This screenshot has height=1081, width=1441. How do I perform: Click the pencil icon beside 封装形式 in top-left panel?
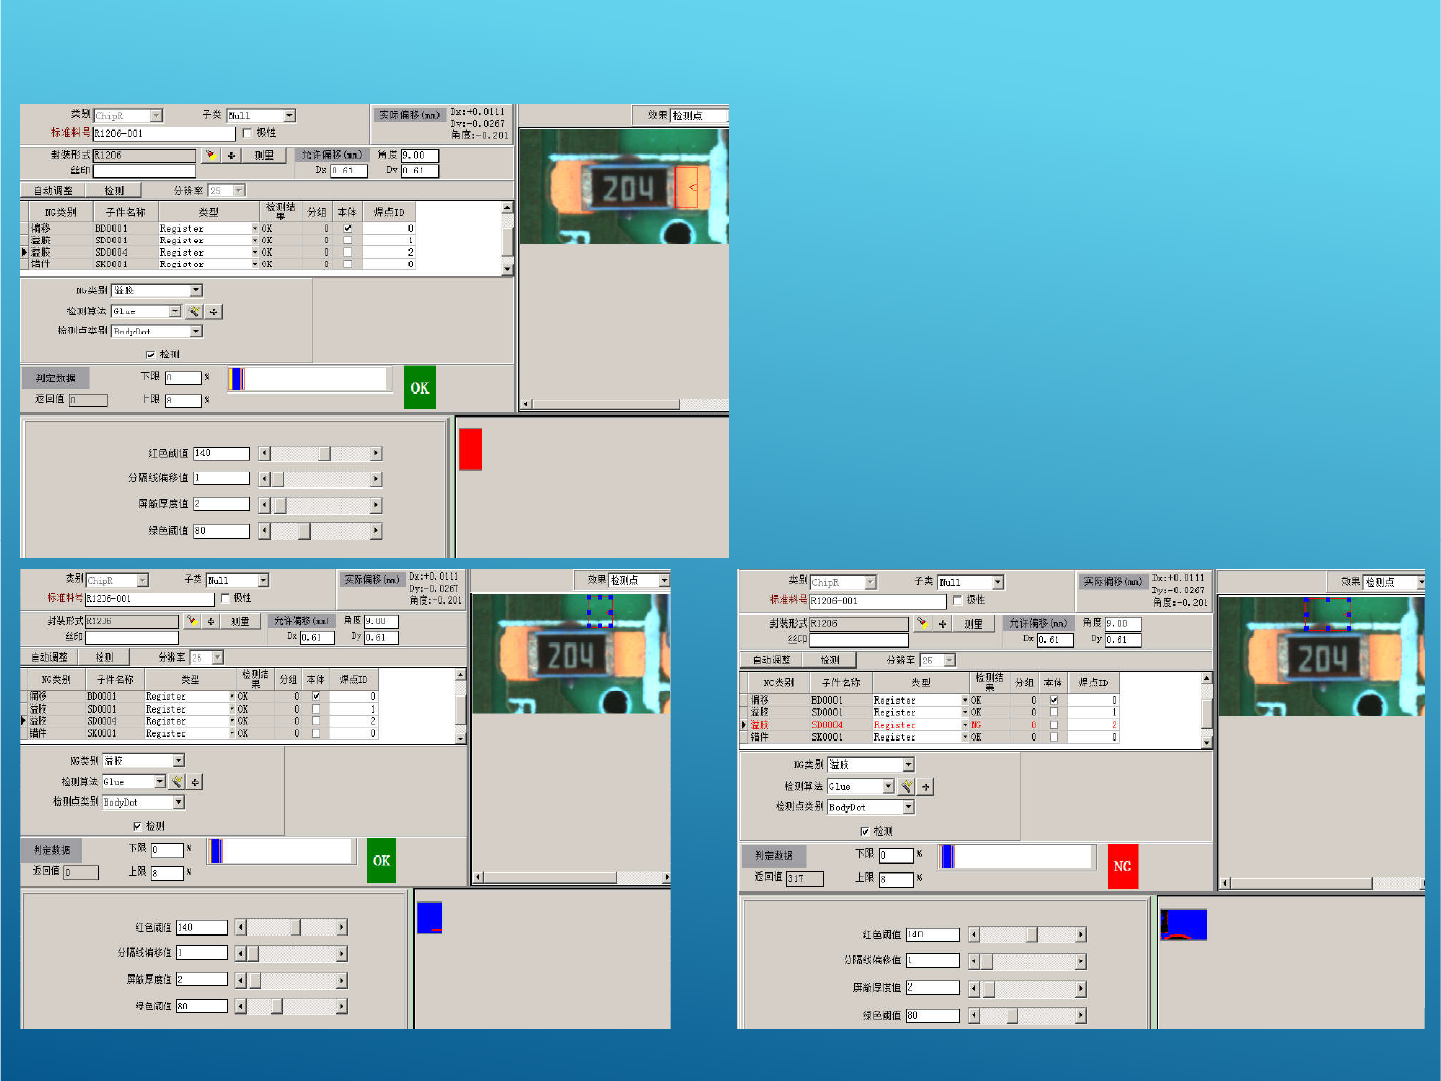[x=211, y=155]
